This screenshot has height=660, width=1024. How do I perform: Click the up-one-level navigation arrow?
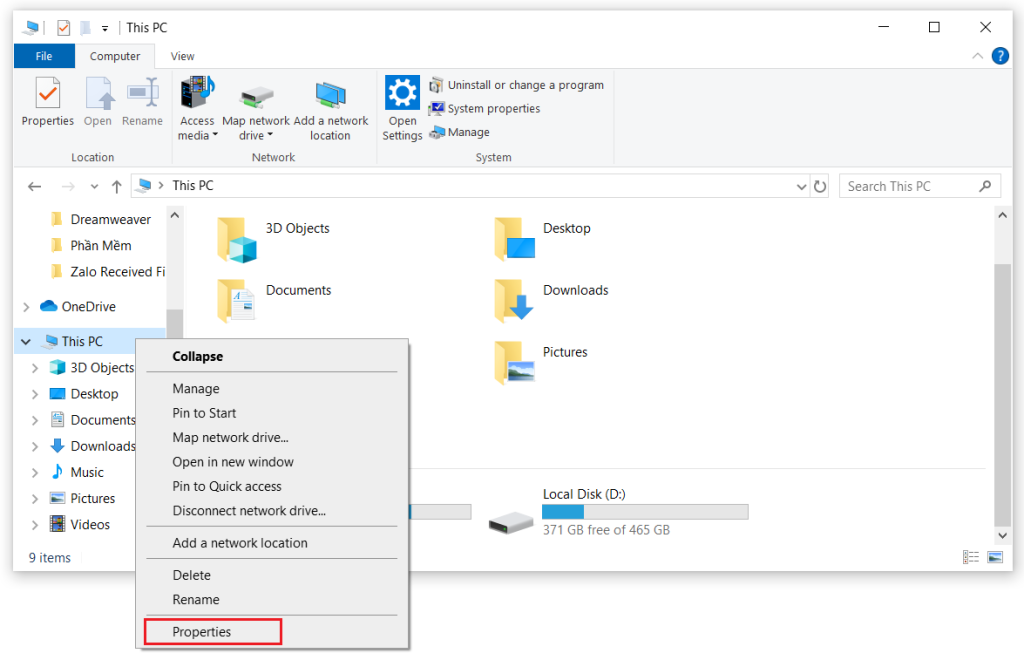[x=118, y=185]
